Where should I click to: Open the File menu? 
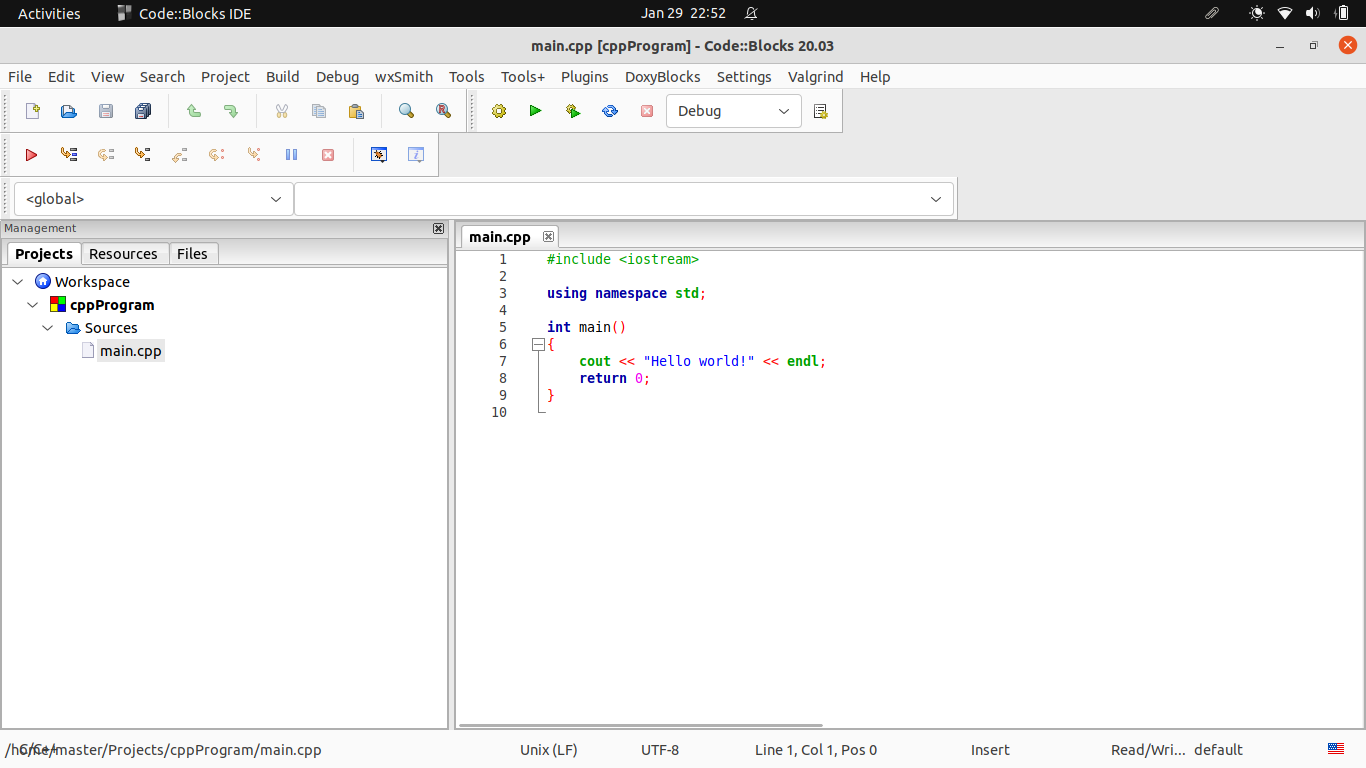20,77
